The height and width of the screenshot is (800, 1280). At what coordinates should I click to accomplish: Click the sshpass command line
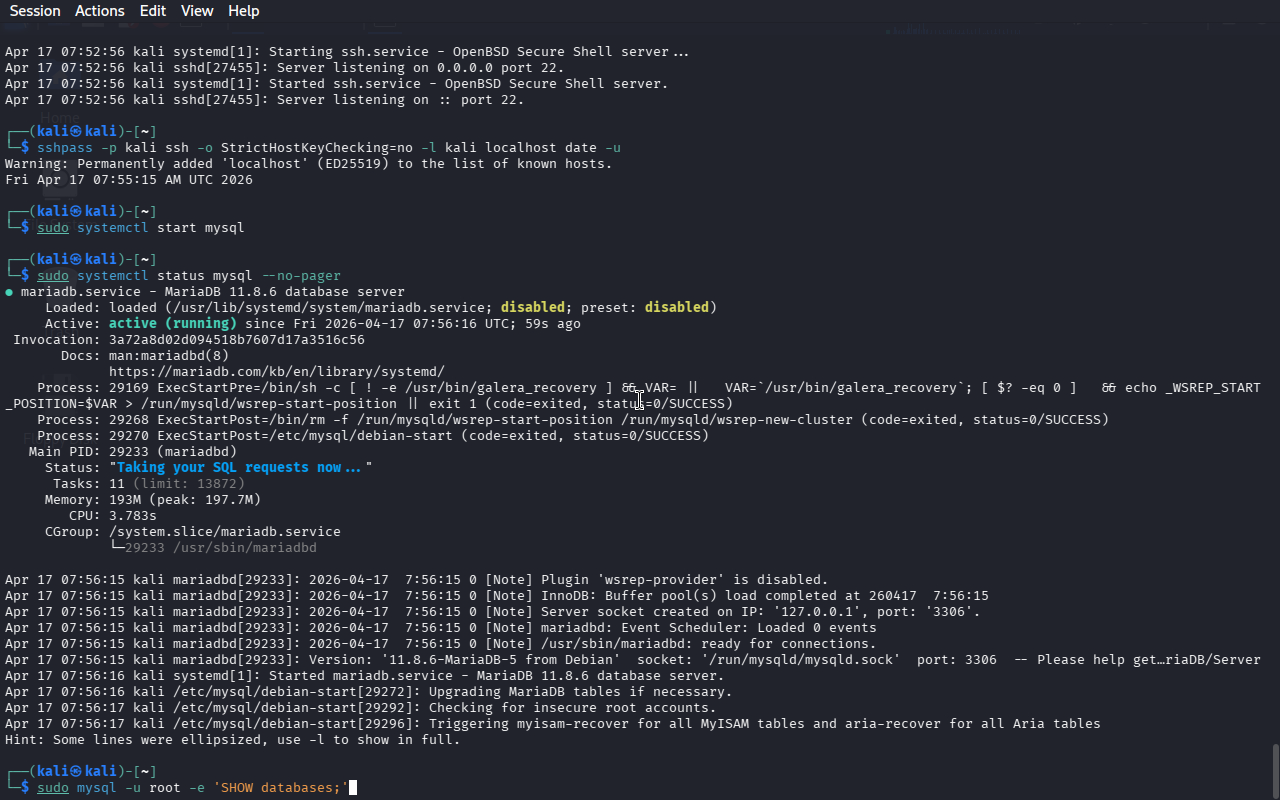coord(330,148)
